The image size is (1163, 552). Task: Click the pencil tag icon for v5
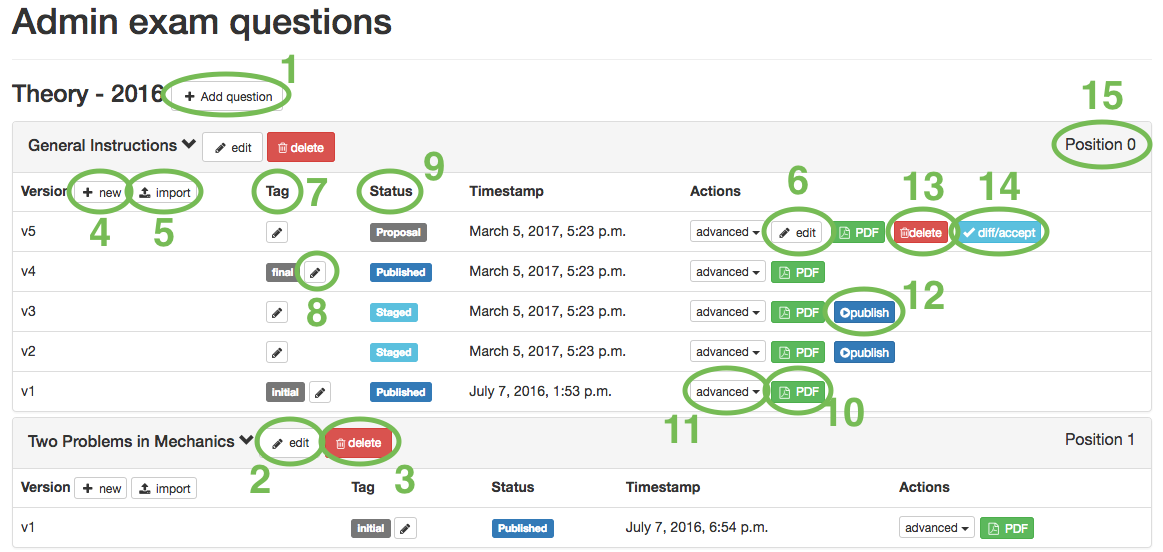point(277,232)
